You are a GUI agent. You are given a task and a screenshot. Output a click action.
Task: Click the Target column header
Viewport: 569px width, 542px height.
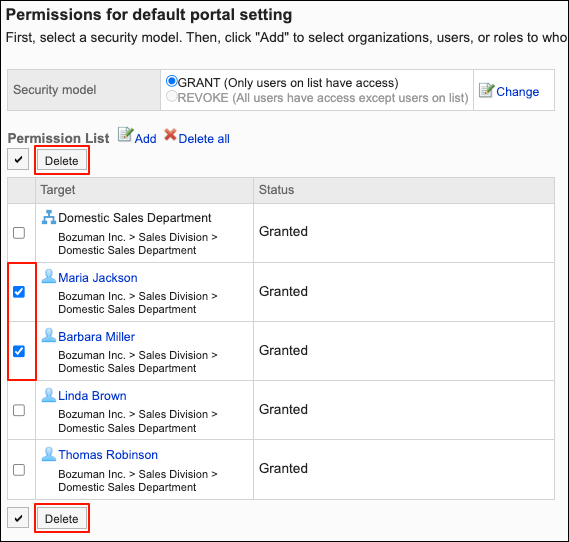[x=144, y=190]
